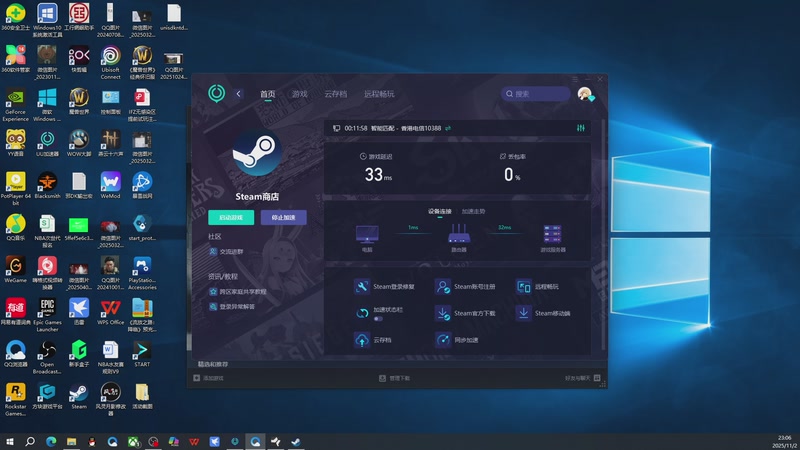Open Steam登录修复 repair tool

pos(384,287)
